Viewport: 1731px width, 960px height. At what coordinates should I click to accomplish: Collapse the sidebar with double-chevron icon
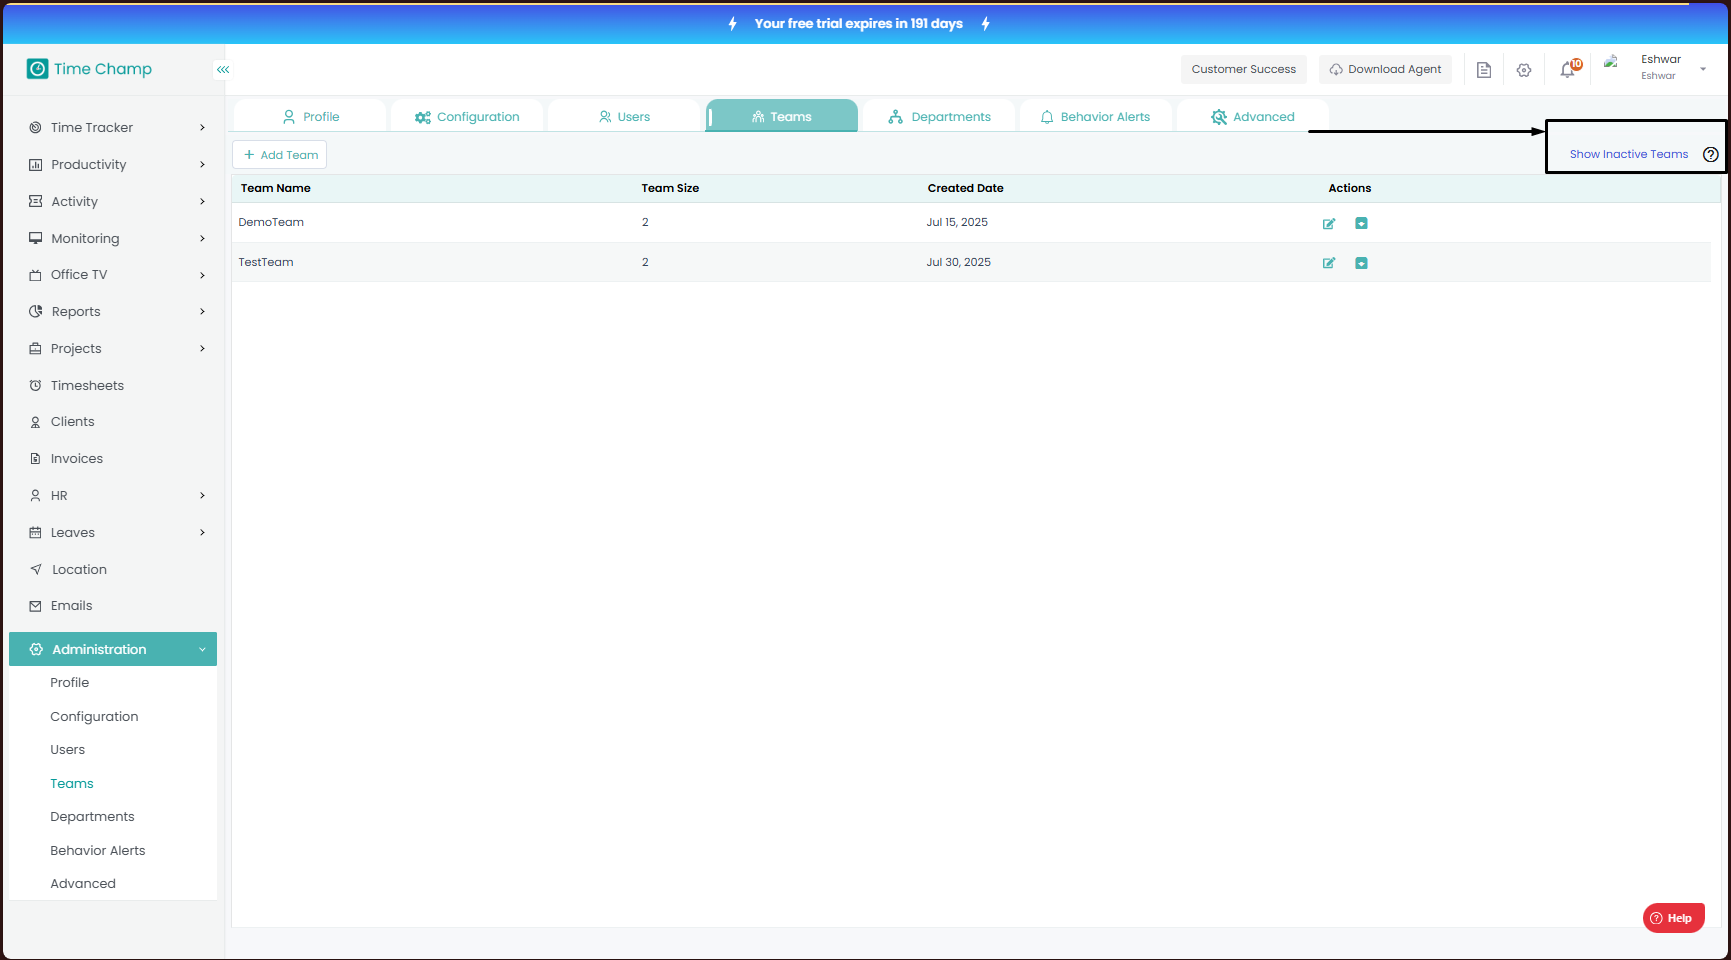click(x=223, y=70)
